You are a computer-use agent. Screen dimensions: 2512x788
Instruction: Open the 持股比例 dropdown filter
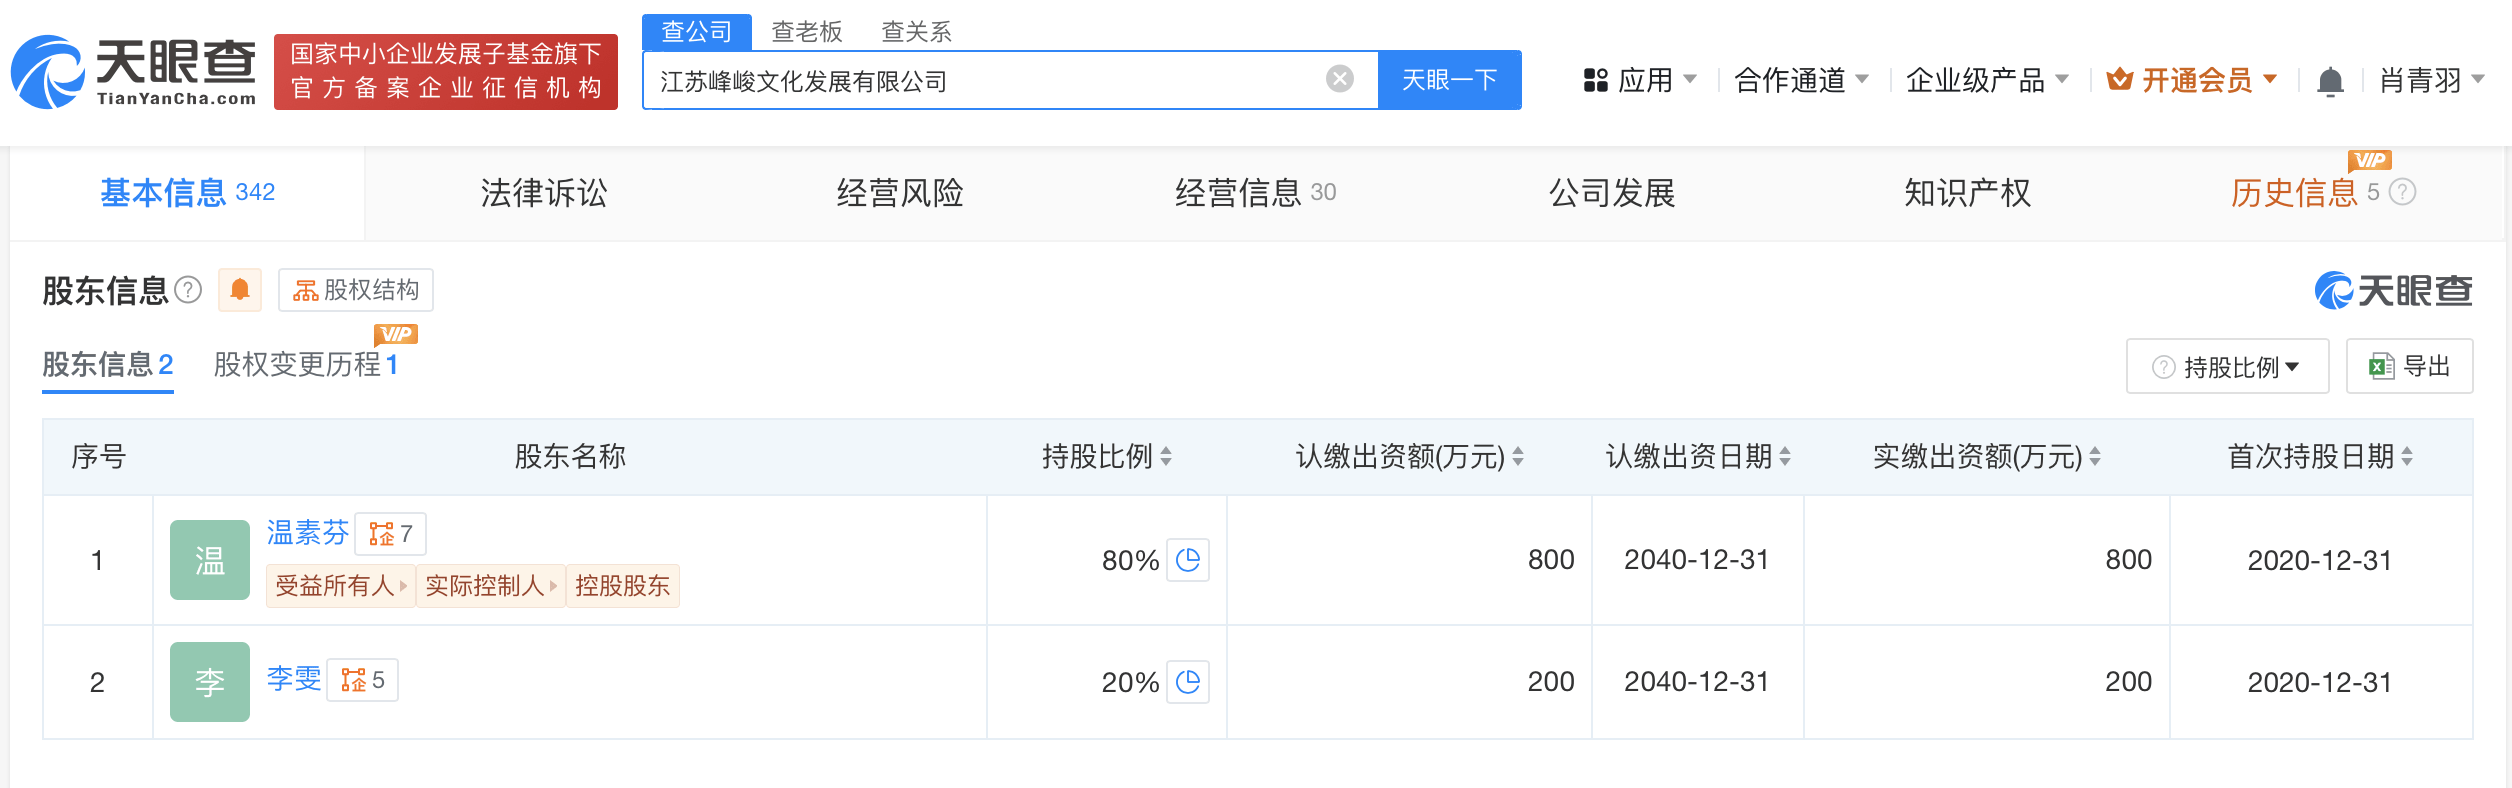point(2228,367)
